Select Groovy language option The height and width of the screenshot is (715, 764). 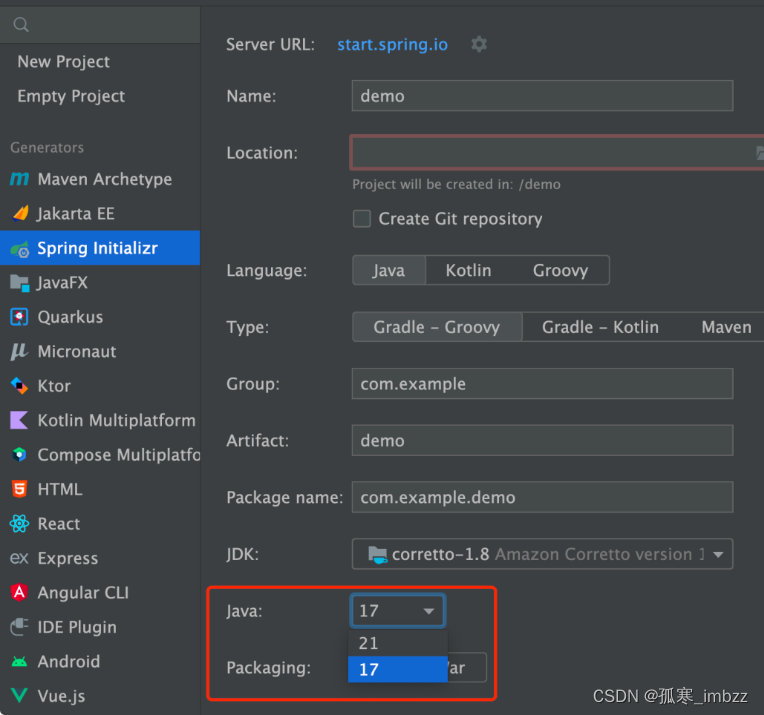pos(560,271)
